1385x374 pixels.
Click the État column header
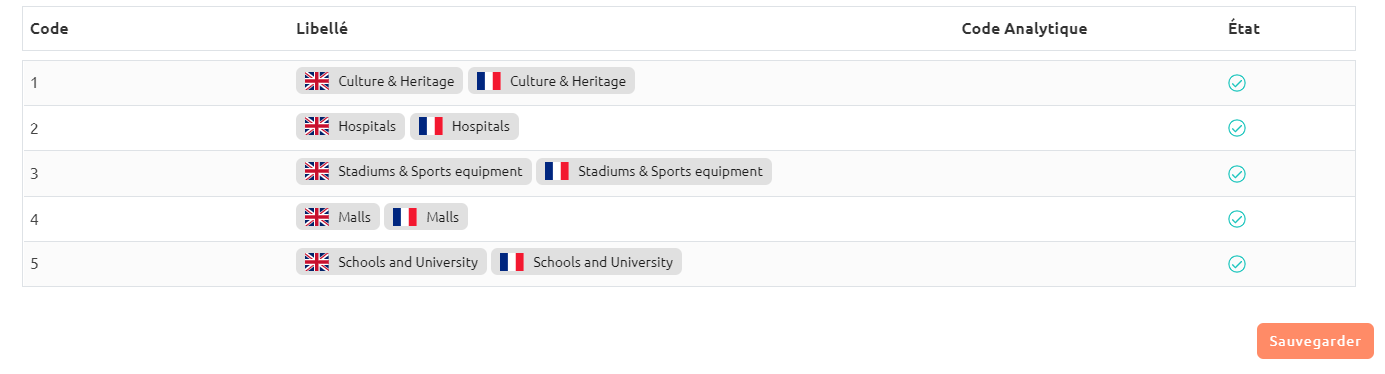[1244, 29]
